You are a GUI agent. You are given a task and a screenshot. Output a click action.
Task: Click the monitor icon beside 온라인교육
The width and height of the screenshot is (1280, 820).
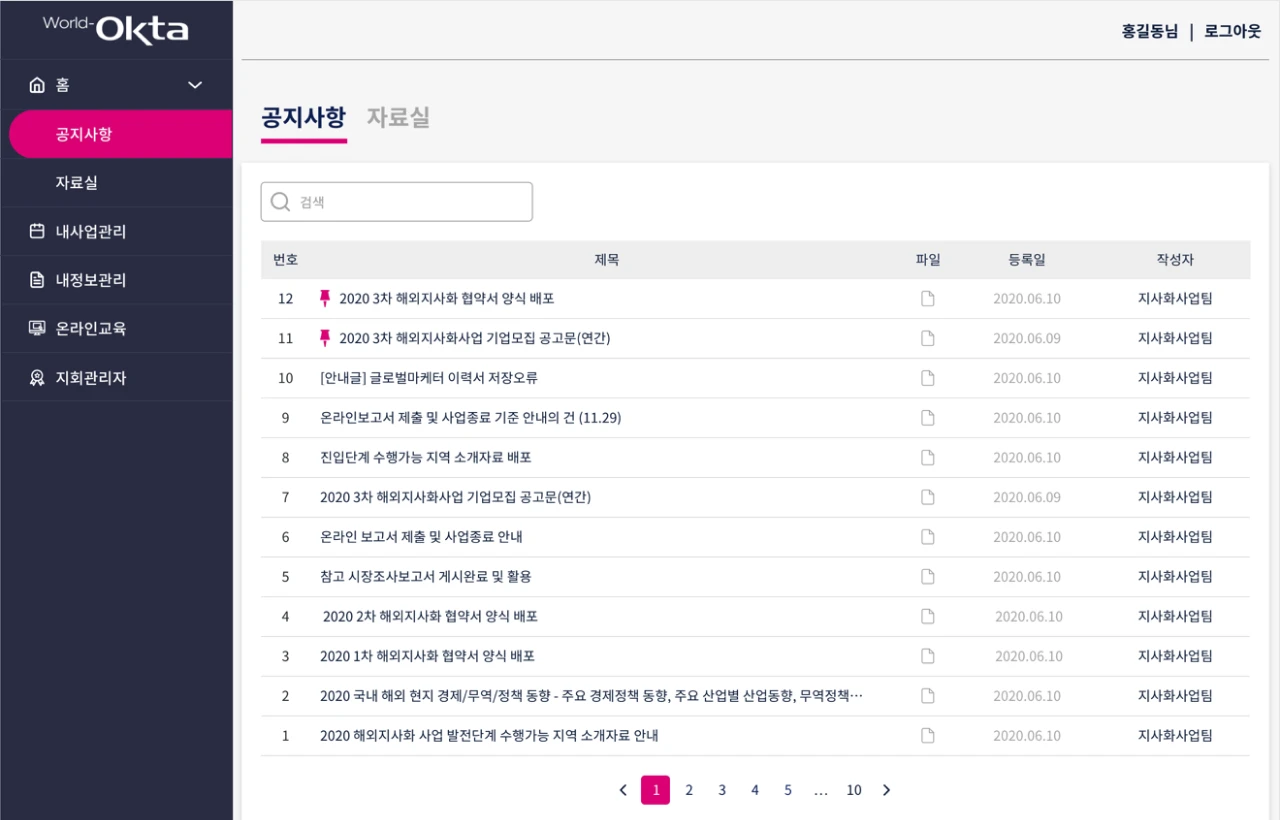(37, 328)
